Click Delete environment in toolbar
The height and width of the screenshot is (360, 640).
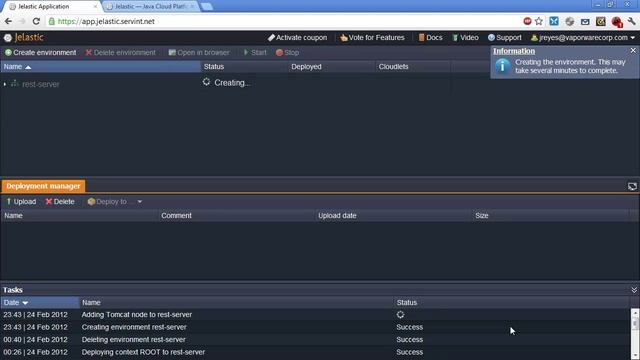[x=120, y=53]
